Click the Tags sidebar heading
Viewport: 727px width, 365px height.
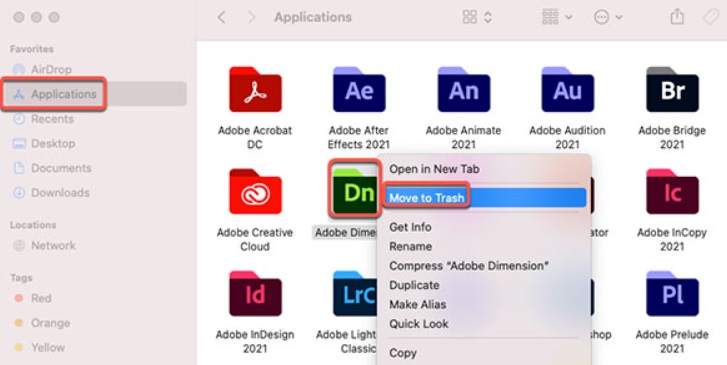point(21,278)
